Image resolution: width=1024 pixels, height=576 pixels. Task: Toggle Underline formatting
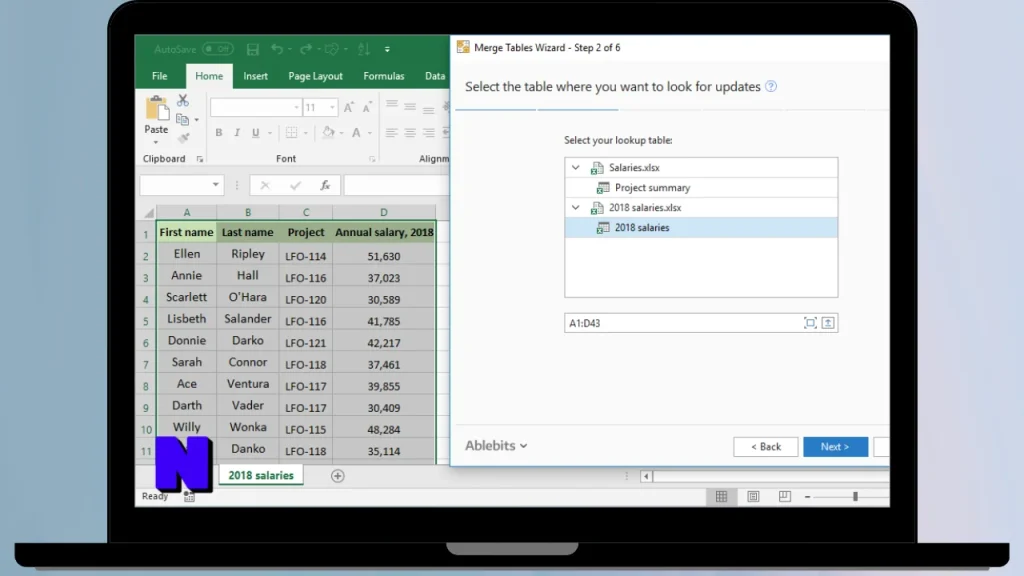[x=255, y=133]
